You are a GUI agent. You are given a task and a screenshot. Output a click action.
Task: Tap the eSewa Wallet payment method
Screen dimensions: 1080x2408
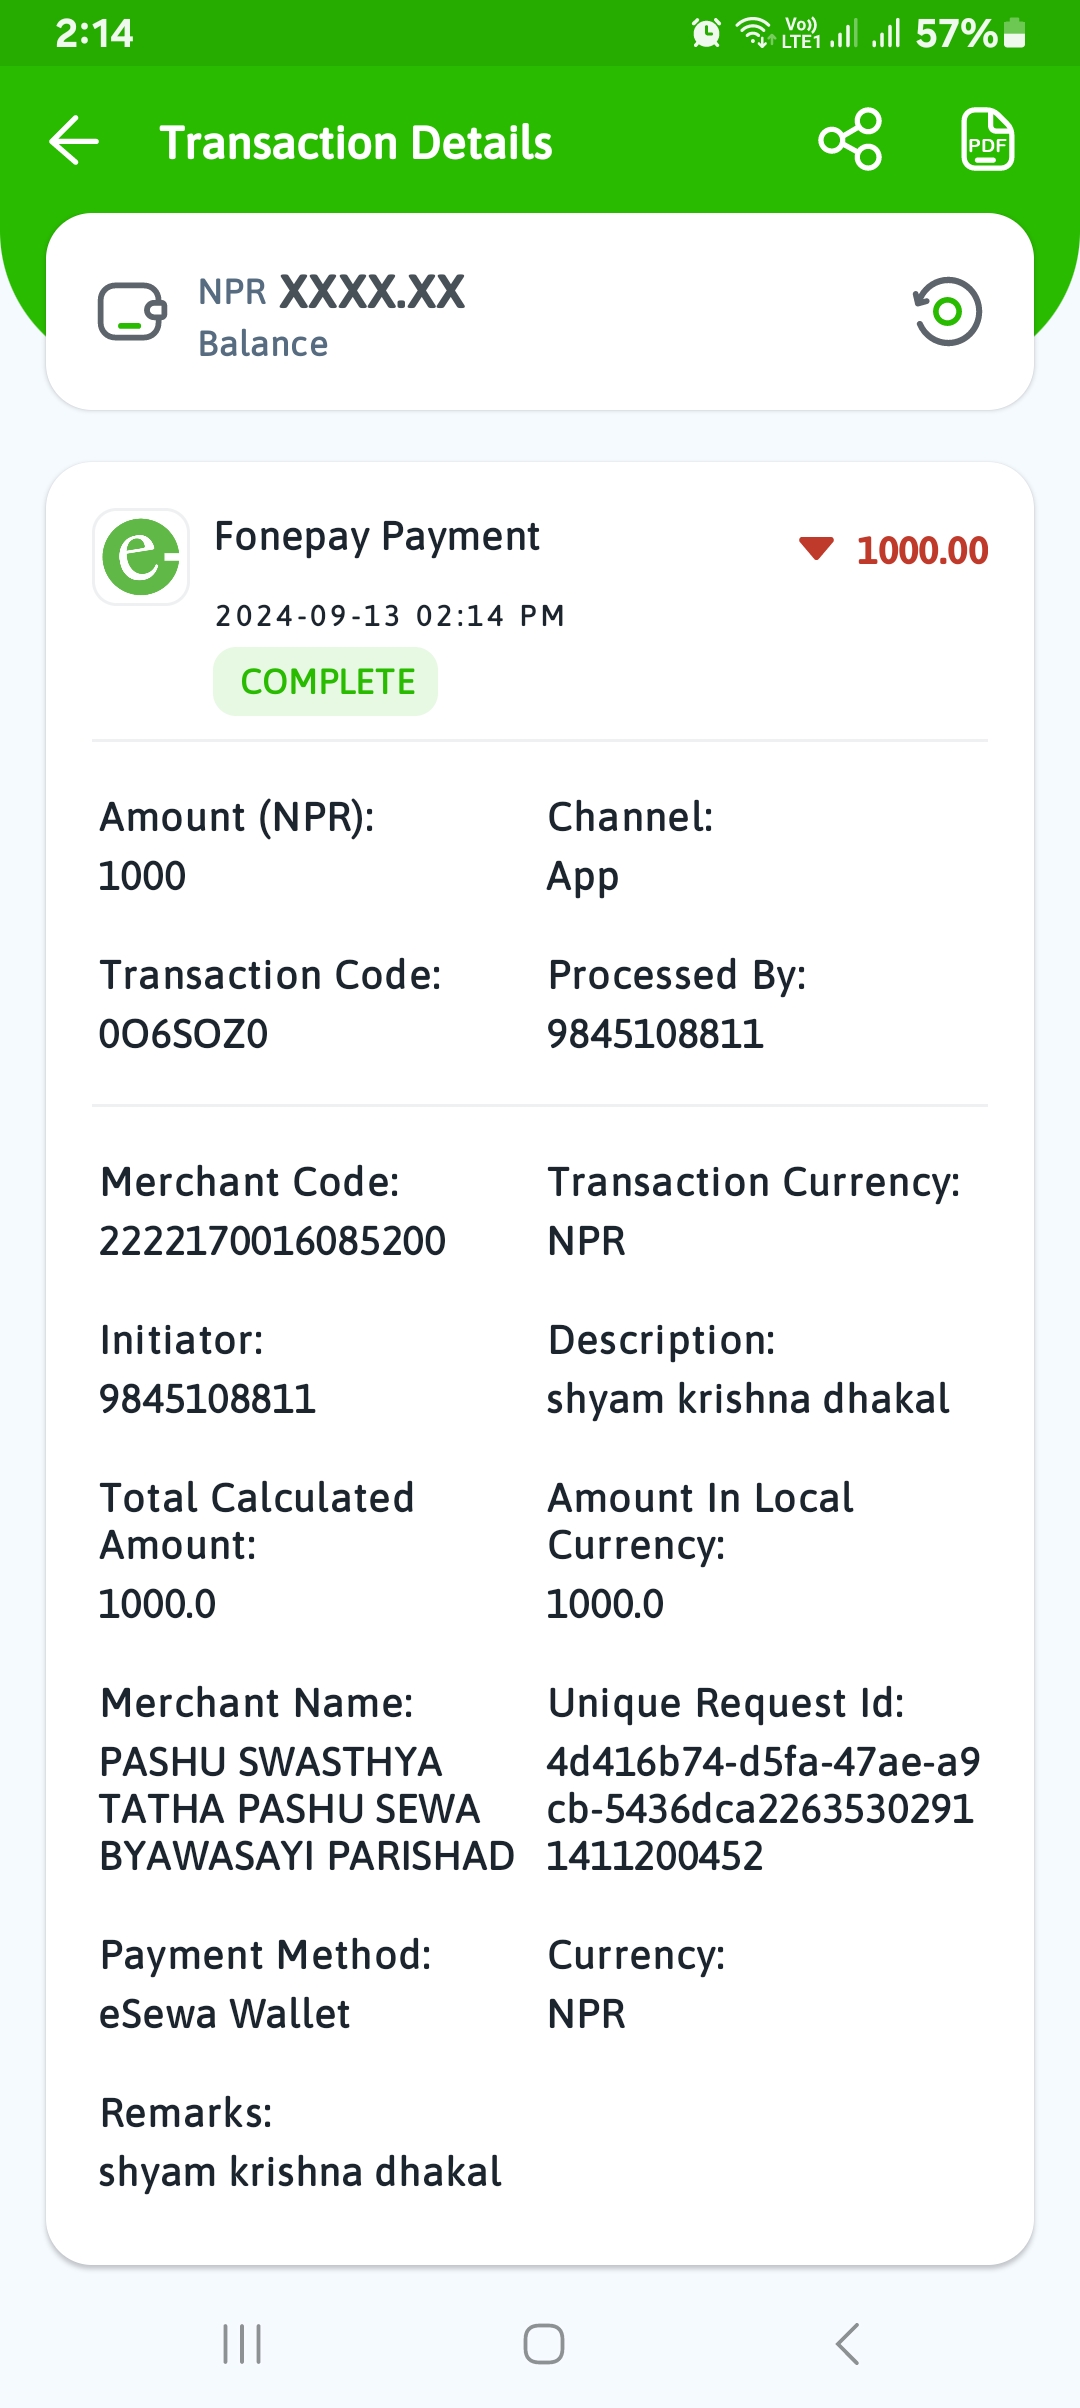tap(225, 2014)
